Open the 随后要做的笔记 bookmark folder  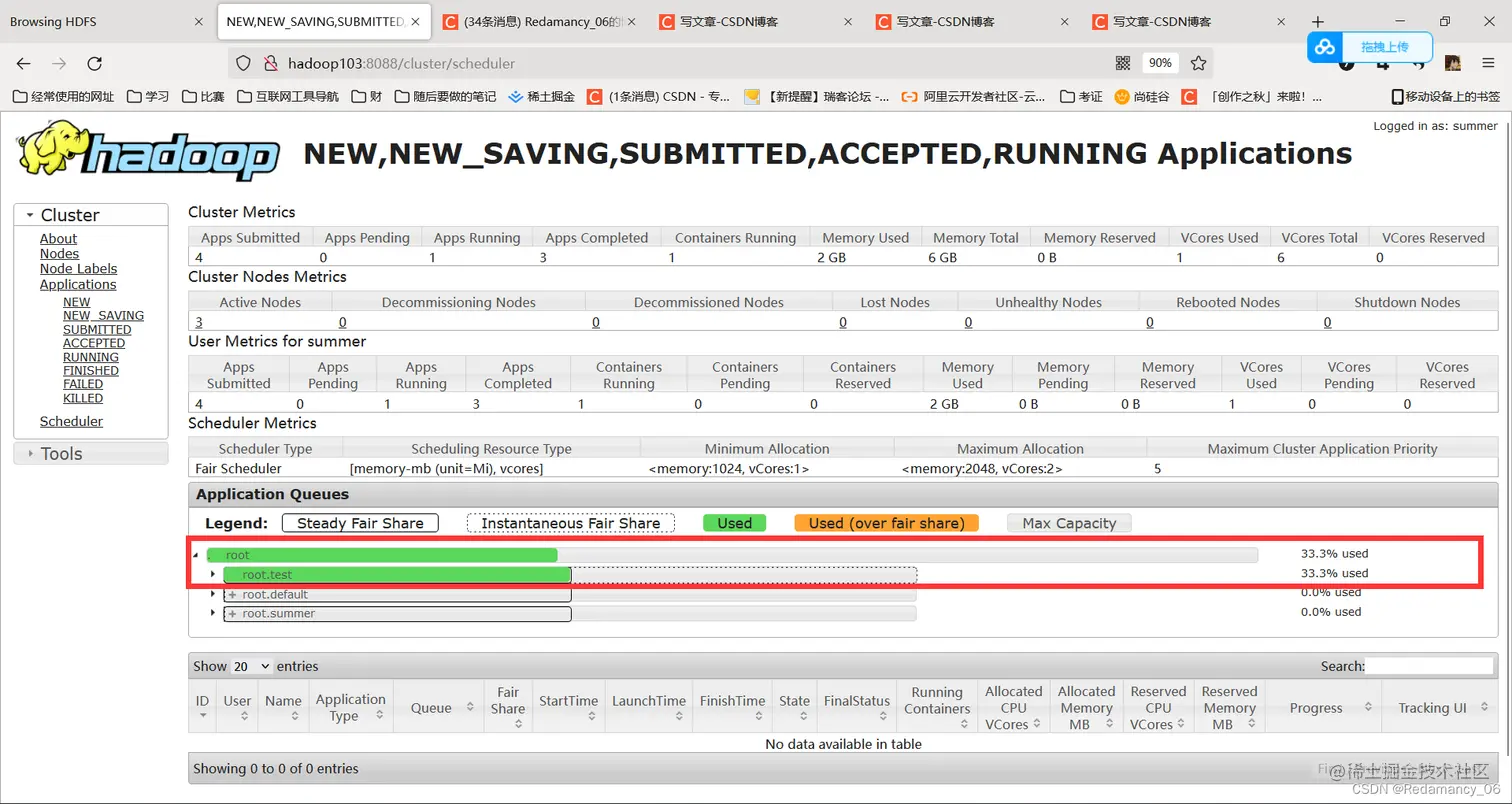tap(445, 97)
